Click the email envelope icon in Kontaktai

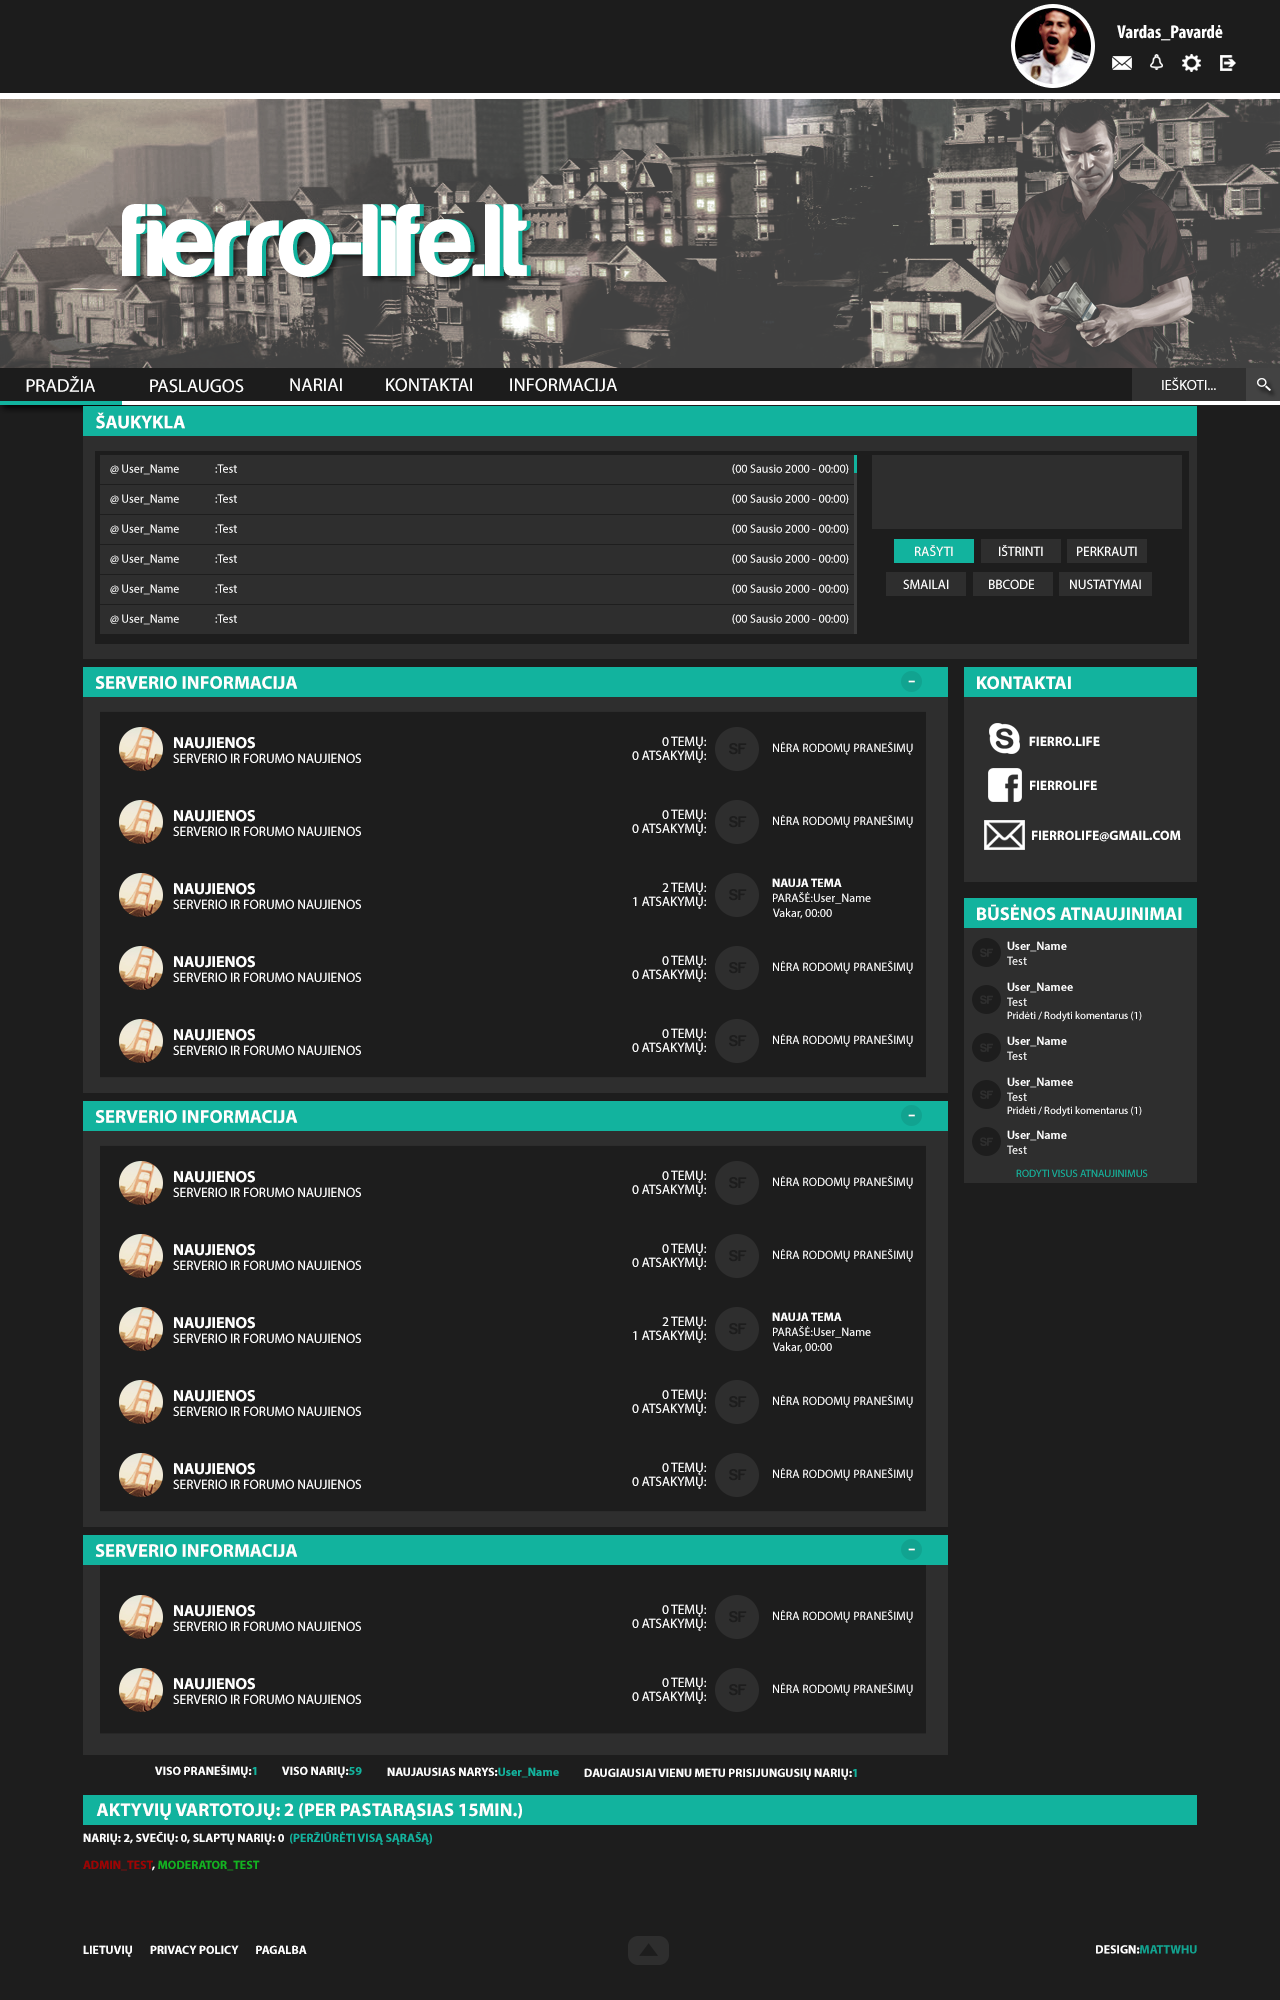tap(1004, 835)
